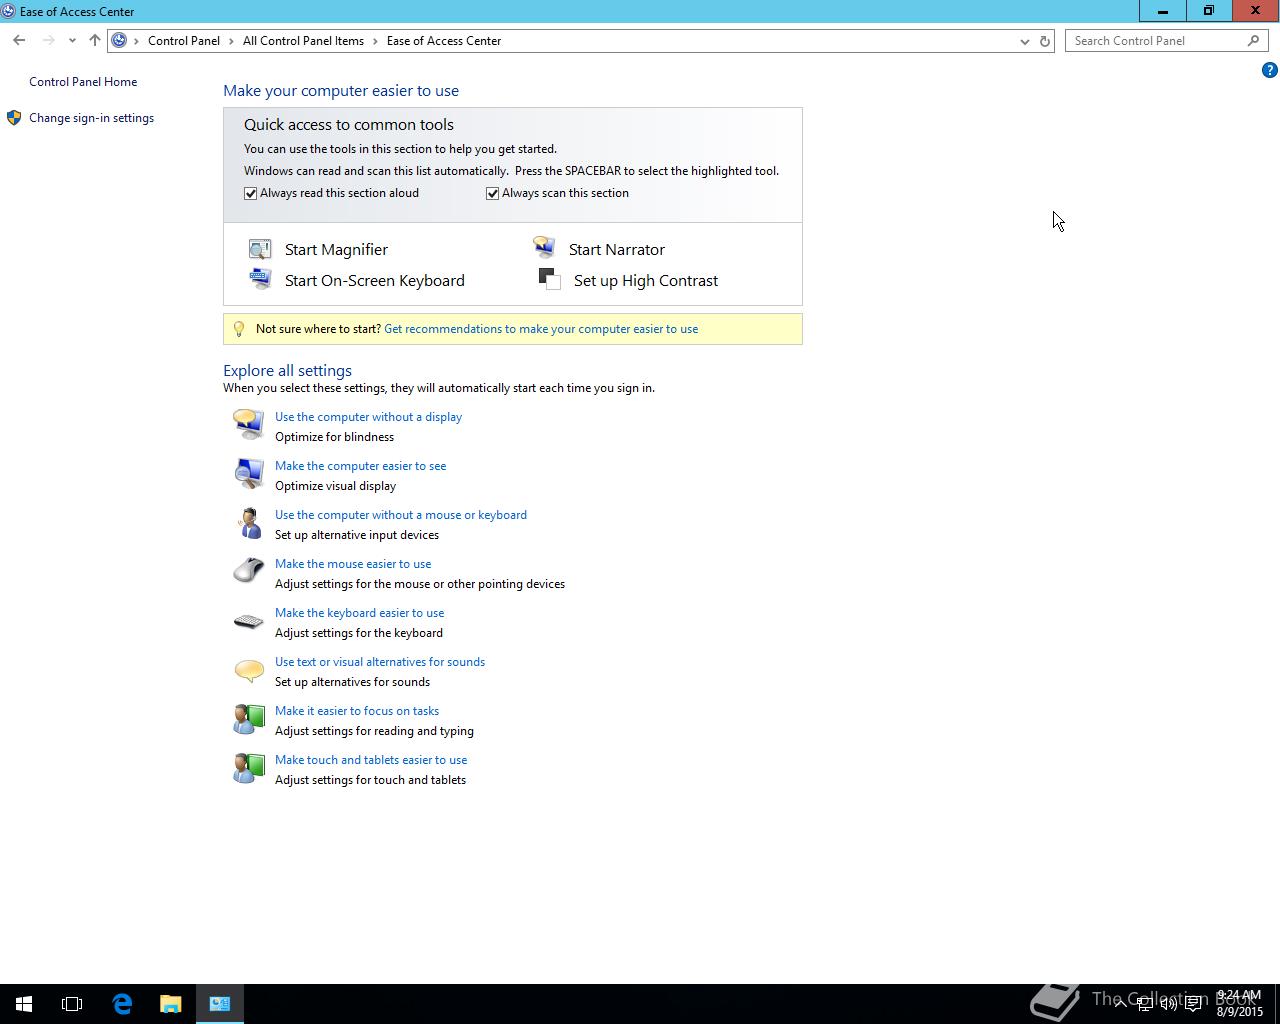Click the blue Help question mark icon
Image resolution: width=1280 pixels, height=1024 pixels.
pos(1269,70)
